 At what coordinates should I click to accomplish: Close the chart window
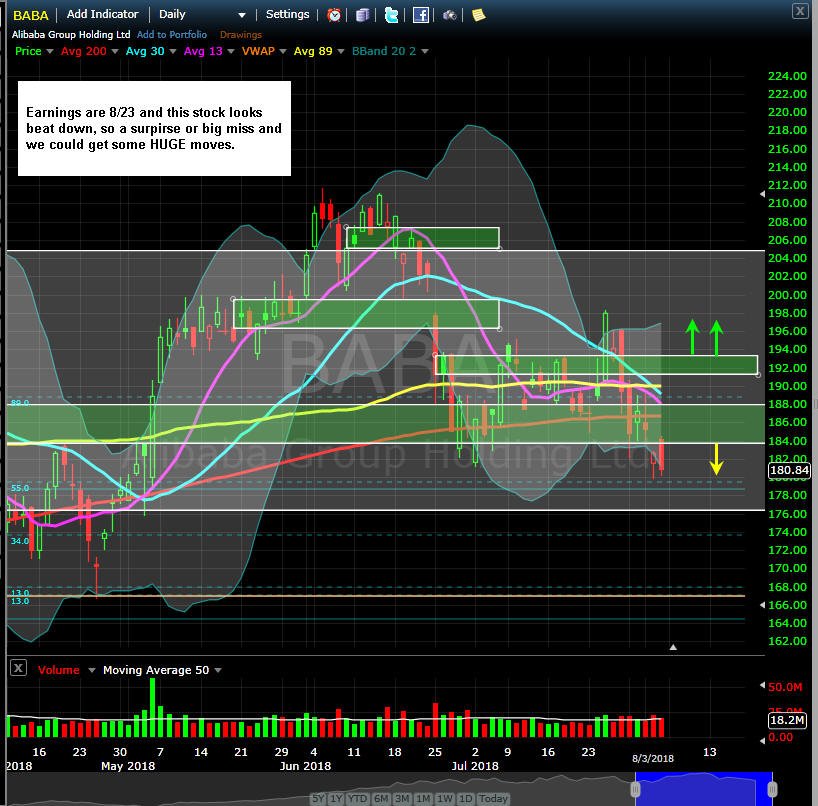[x=800, y=11]
